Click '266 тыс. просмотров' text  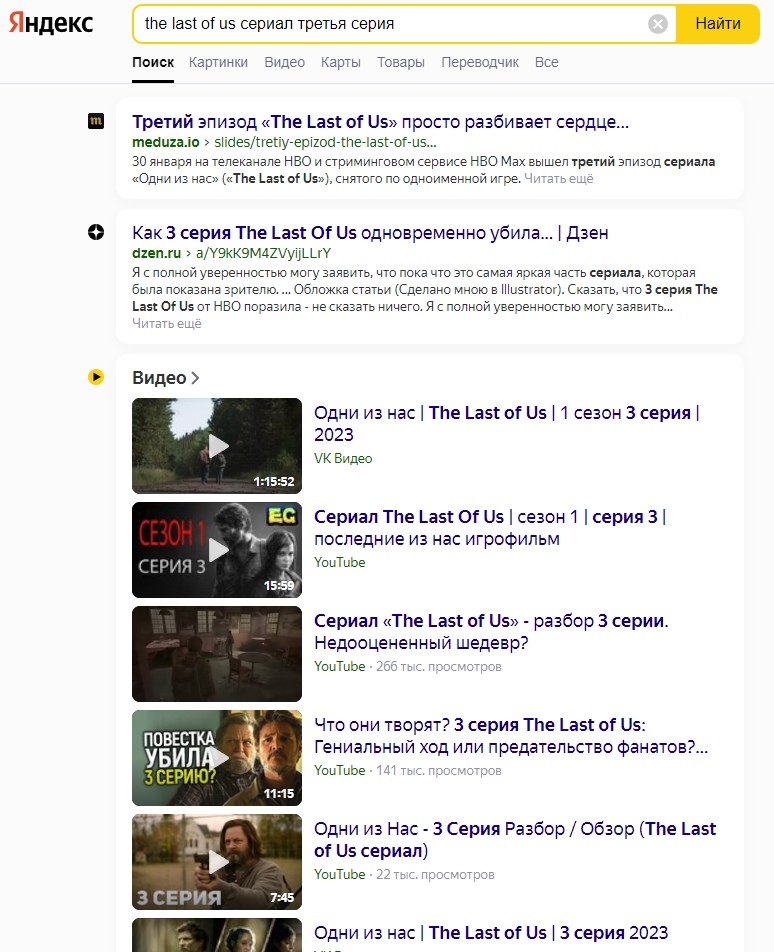click(x=439, y=667)
